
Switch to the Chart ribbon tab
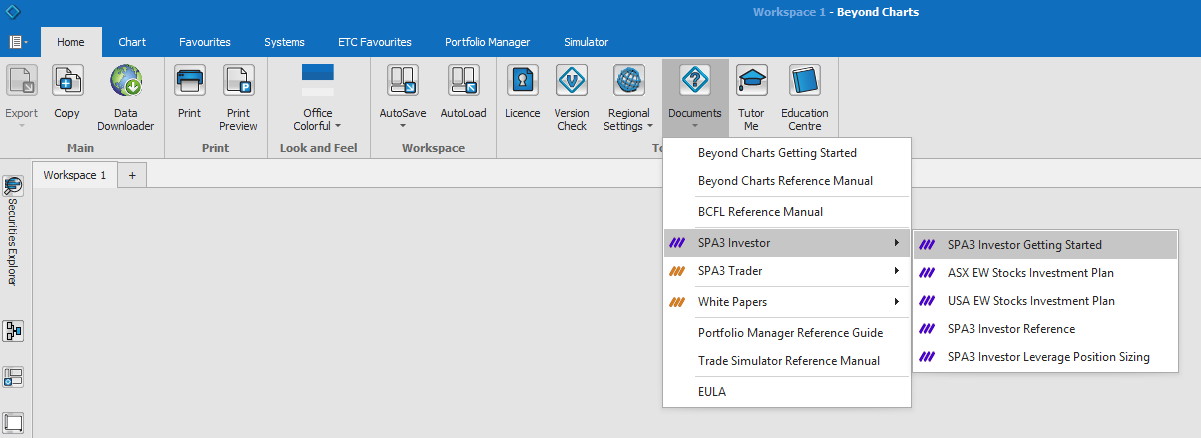132,42
